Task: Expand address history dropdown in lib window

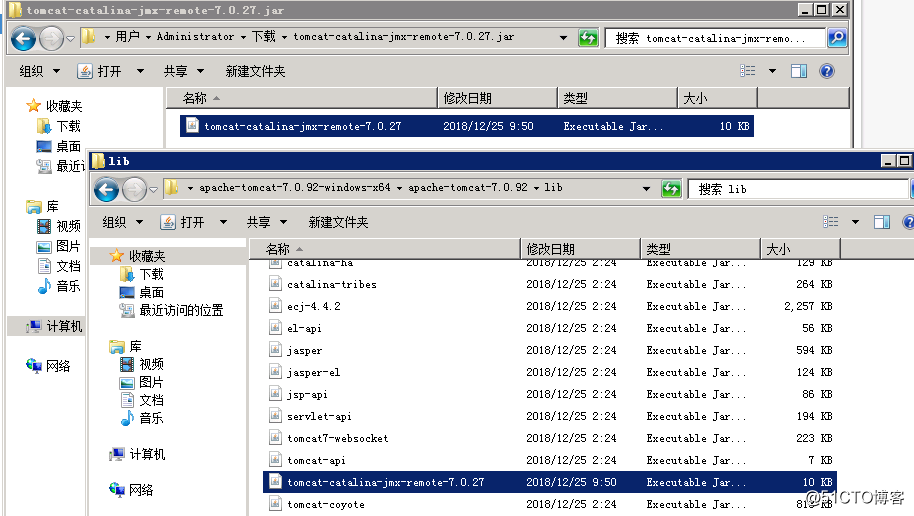Action: coord(646,189)
